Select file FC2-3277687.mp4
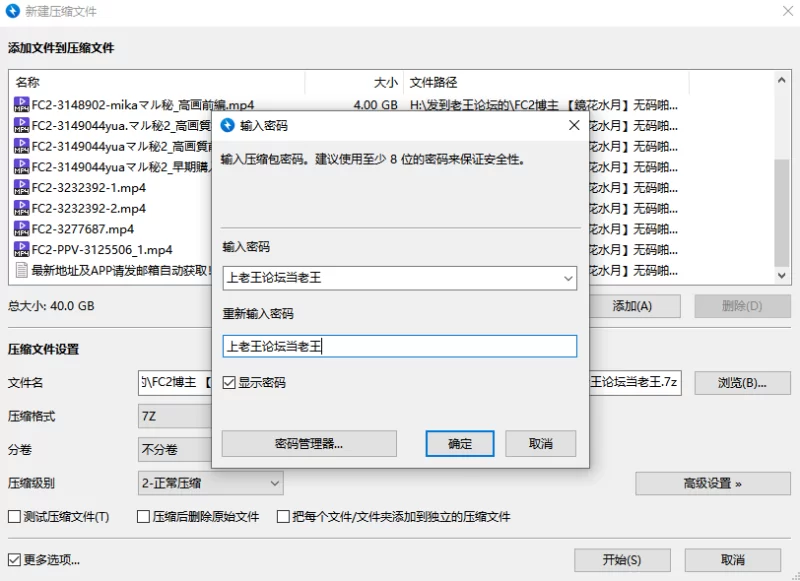 click(83, 229)
